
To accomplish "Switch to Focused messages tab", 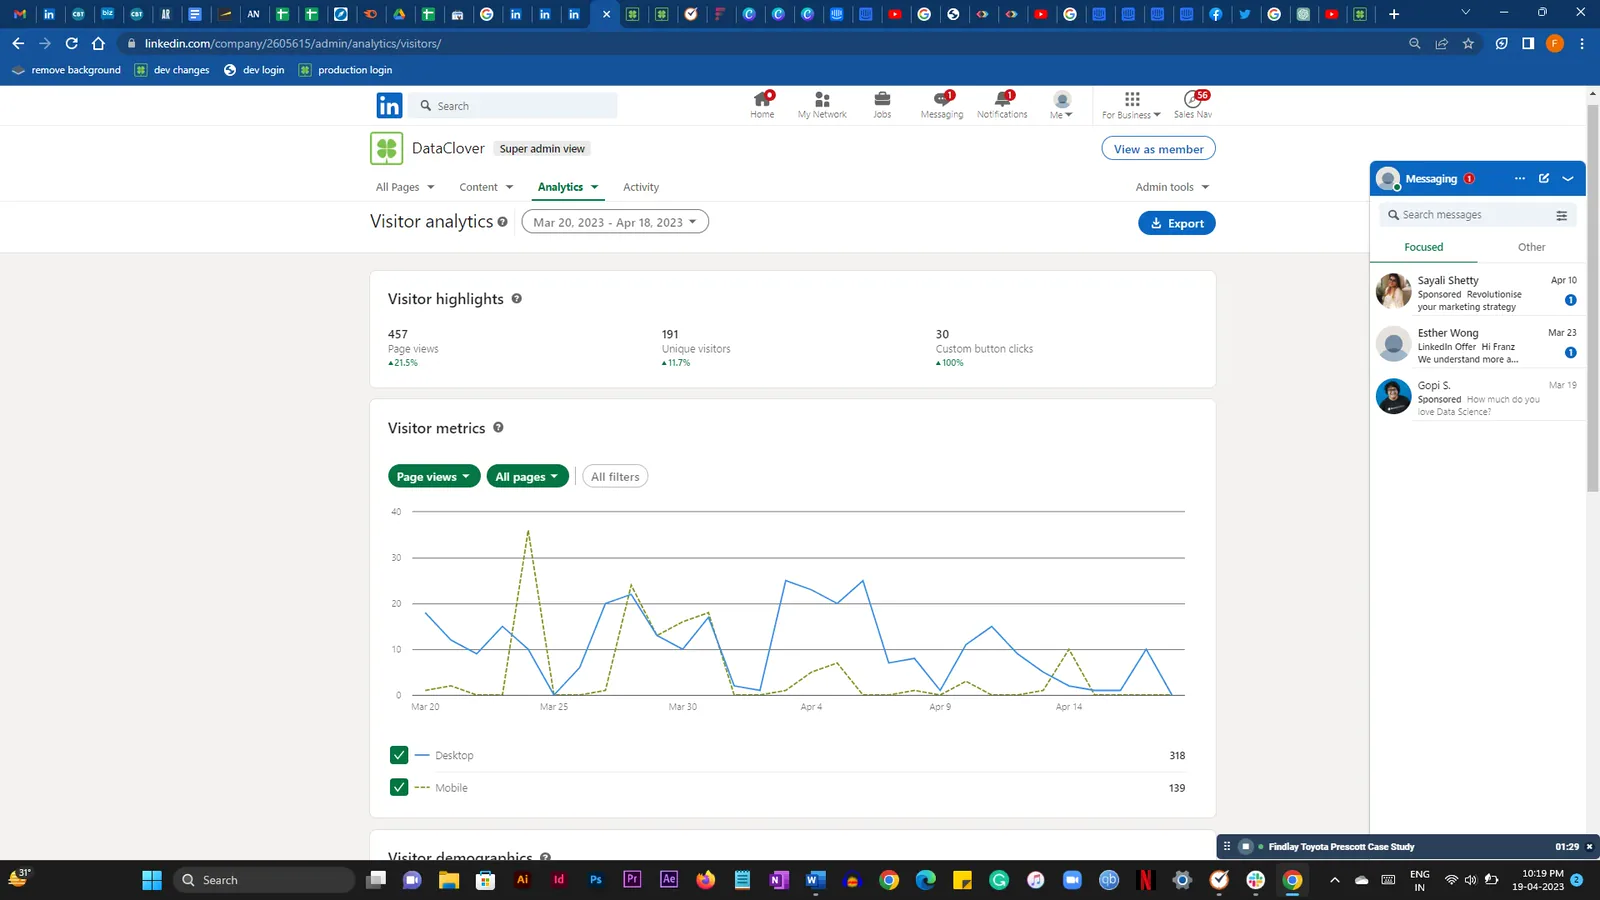I will click(x=1424, y=247).
